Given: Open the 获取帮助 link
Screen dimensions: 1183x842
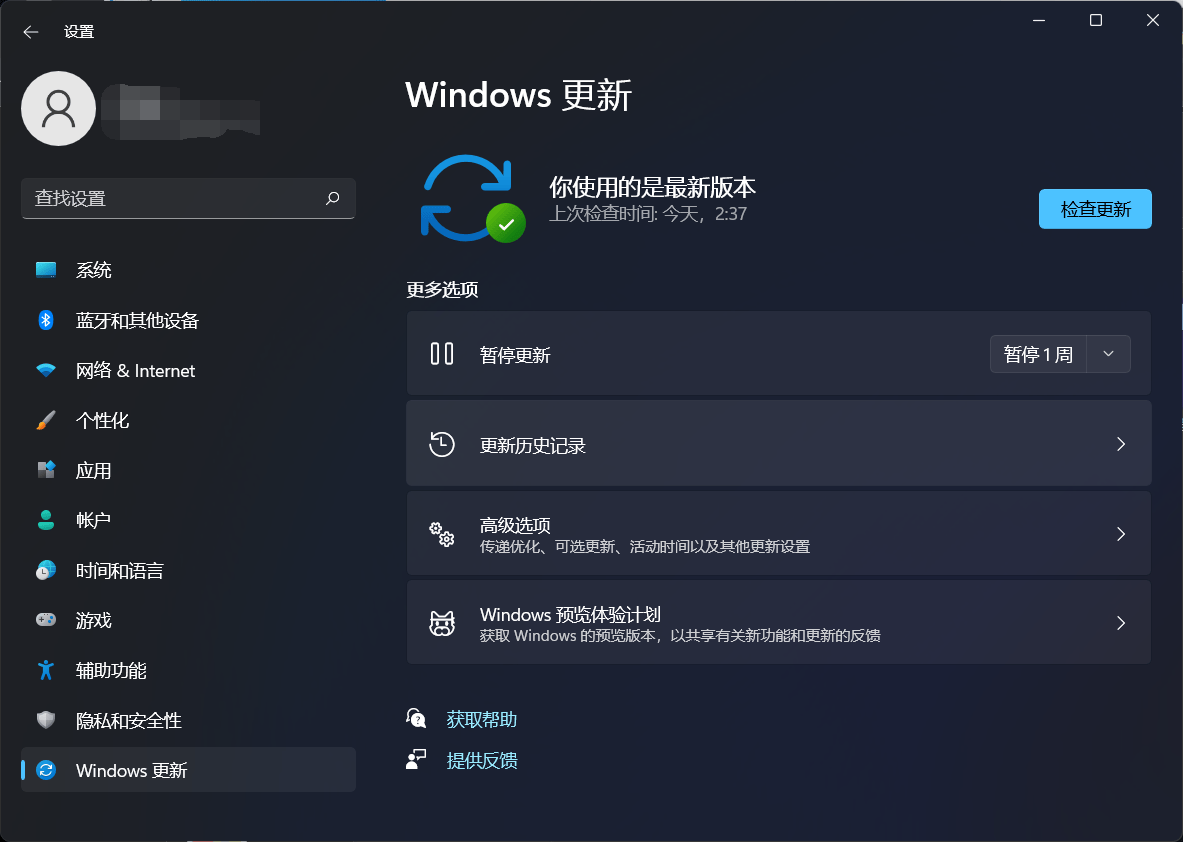Looking at the screenshot, I should pyautogui.click(x=481, y=718).
